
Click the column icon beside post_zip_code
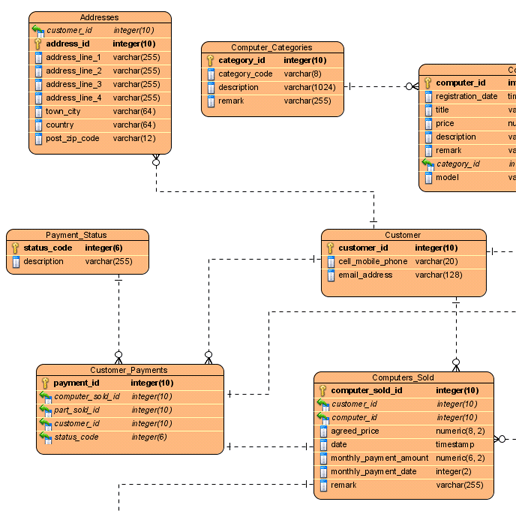(39, 139)
